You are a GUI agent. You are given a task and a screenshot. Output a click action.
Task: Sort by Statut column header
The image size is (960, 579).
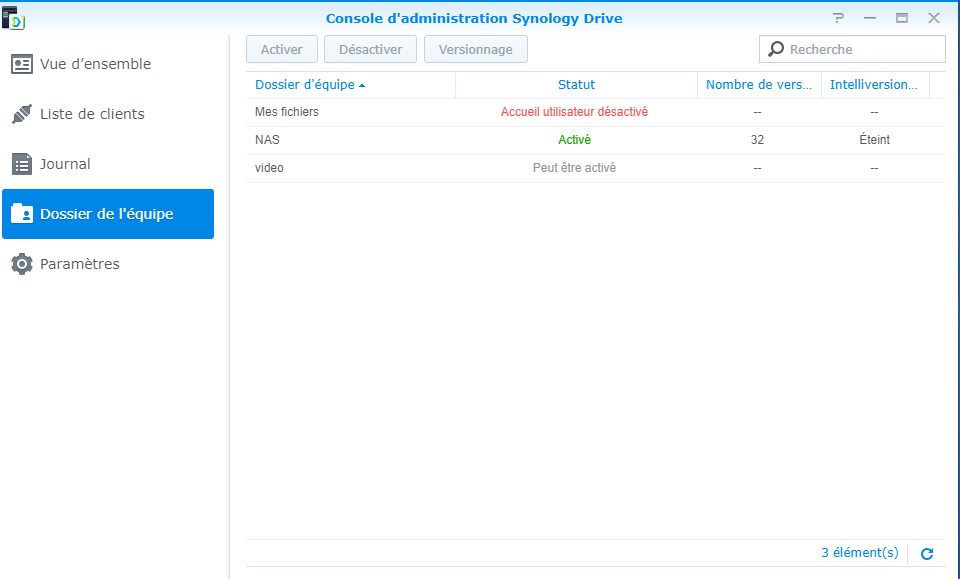pos(576,85)
